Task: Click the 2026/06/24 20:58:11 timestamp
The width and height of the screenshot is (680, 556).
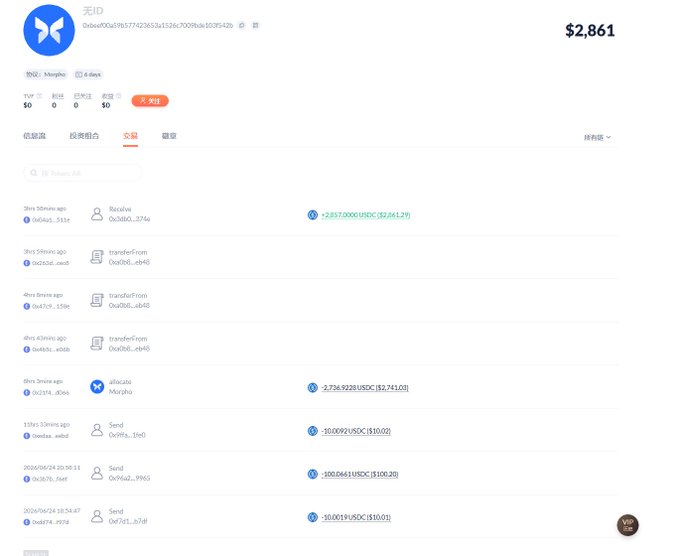Action: (52, 468)
